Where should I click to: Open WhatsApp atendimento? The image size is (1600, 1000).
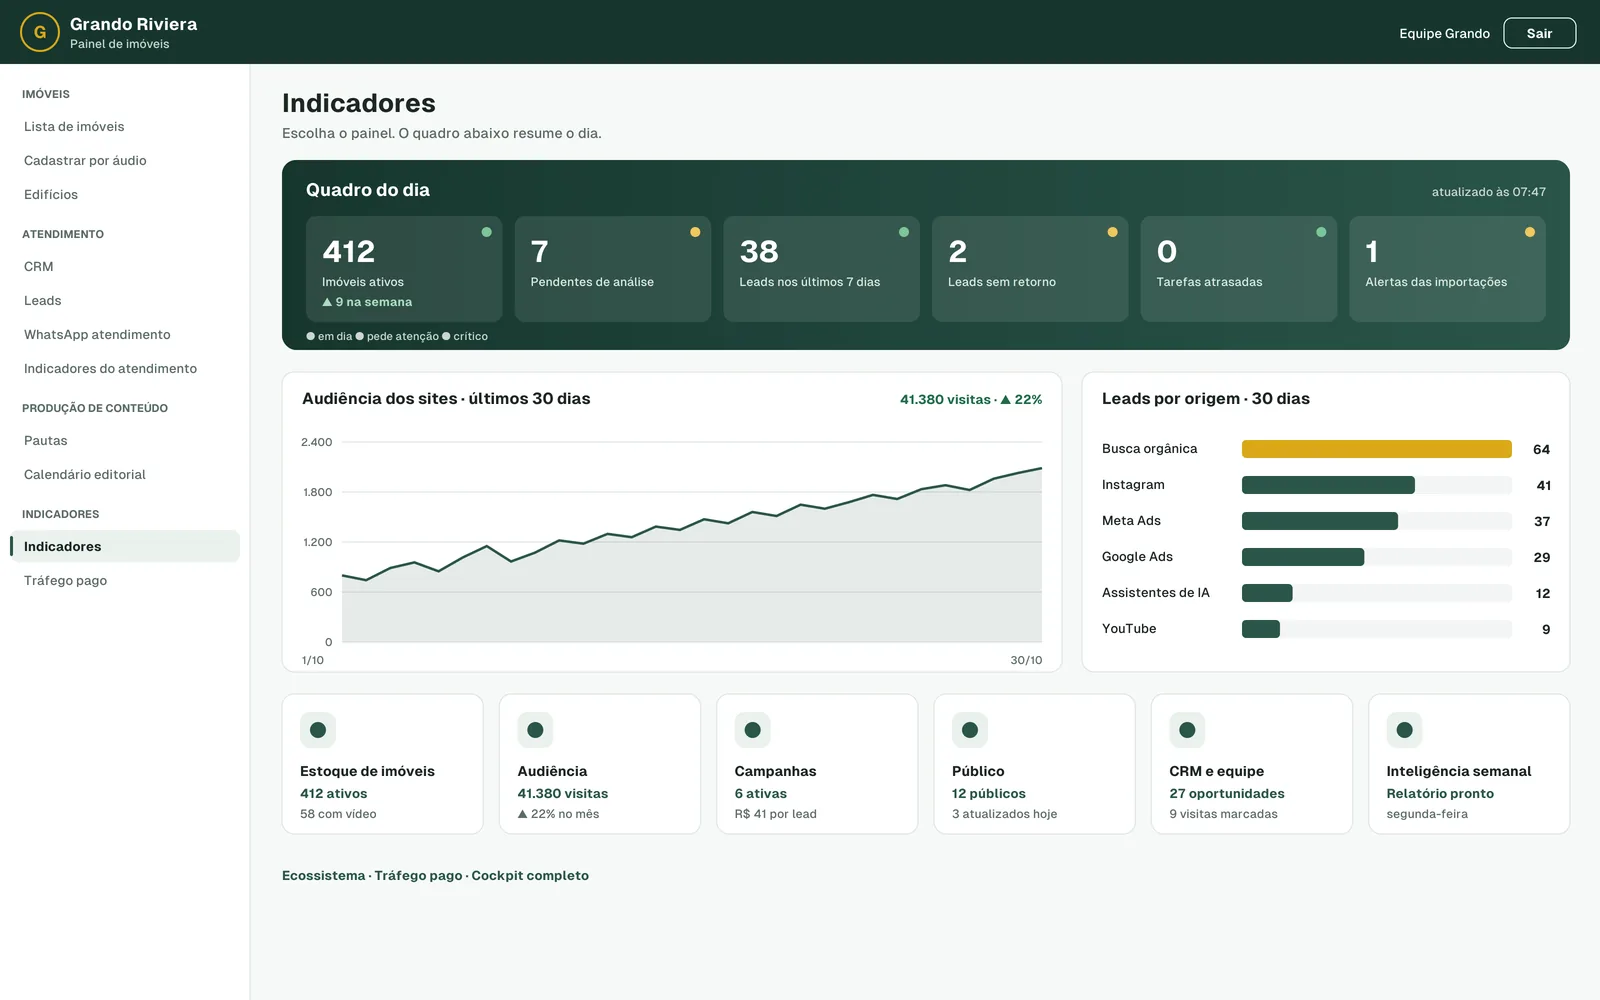(125, 335)
